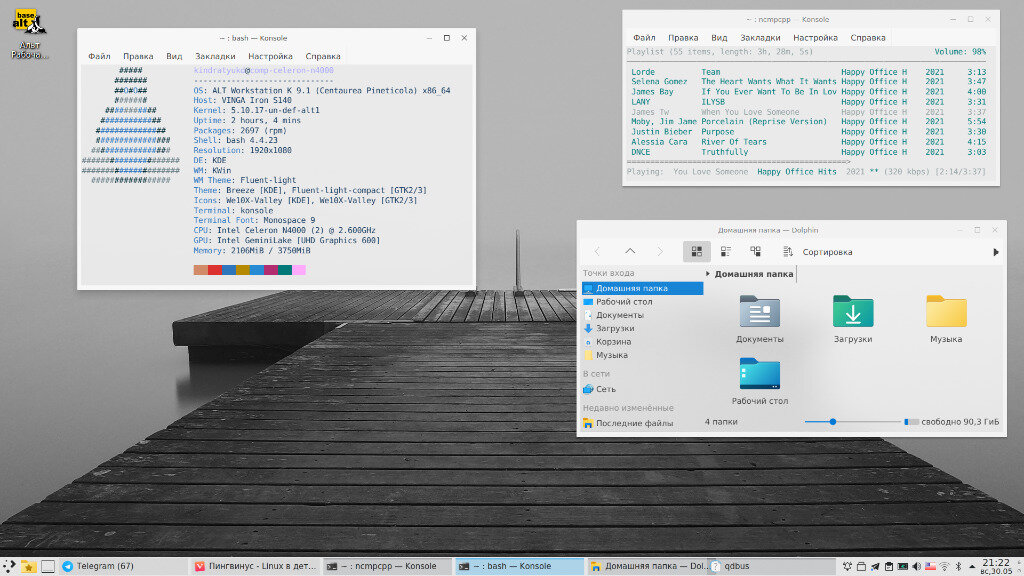
Task: Click Selena Gomez playlist row
Action: tap(808, 82)
